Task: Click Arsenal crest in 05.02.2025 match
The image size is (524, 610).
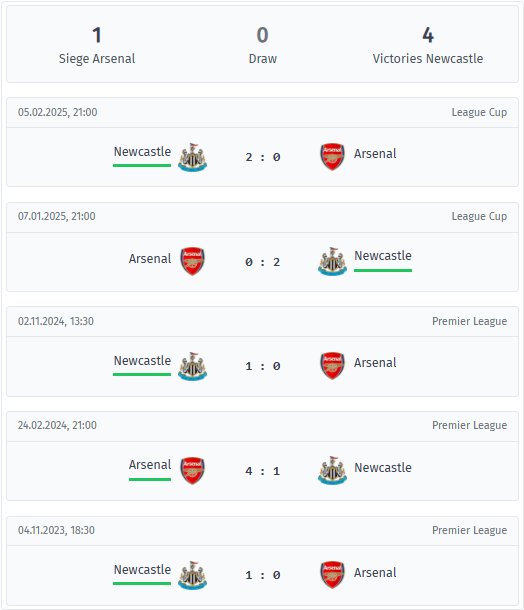Action: [x=333, y=157]
